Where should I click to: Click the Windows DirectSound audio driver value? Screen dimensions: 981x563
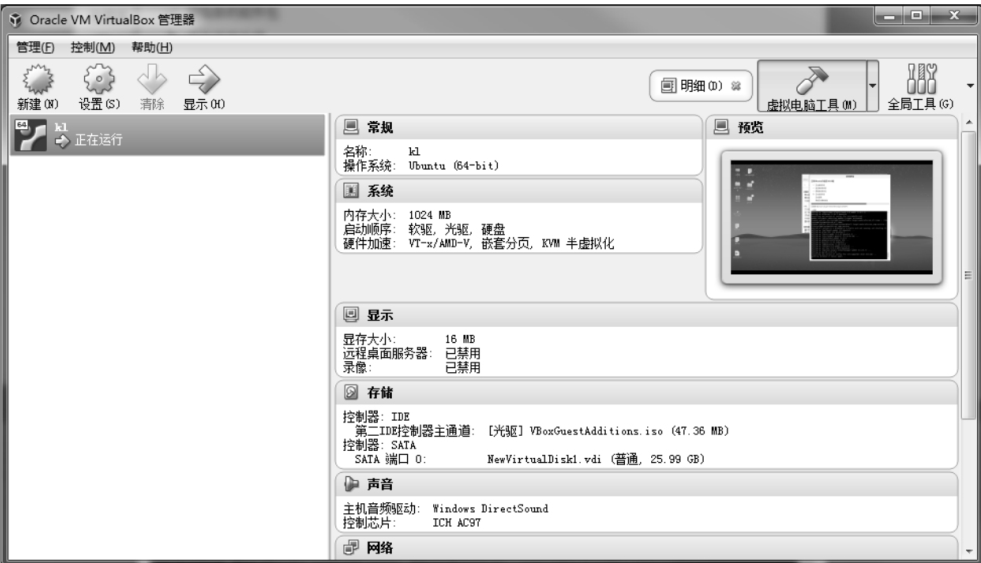[x=490, y=509]
